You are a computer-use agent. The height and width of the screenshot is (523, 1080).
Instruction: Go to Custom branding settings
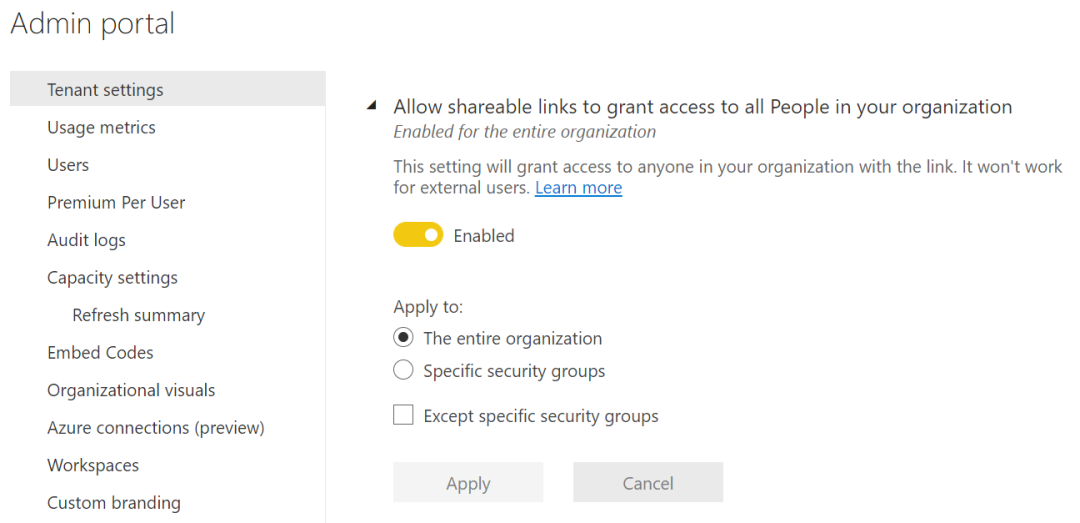(x=114, y=502)
